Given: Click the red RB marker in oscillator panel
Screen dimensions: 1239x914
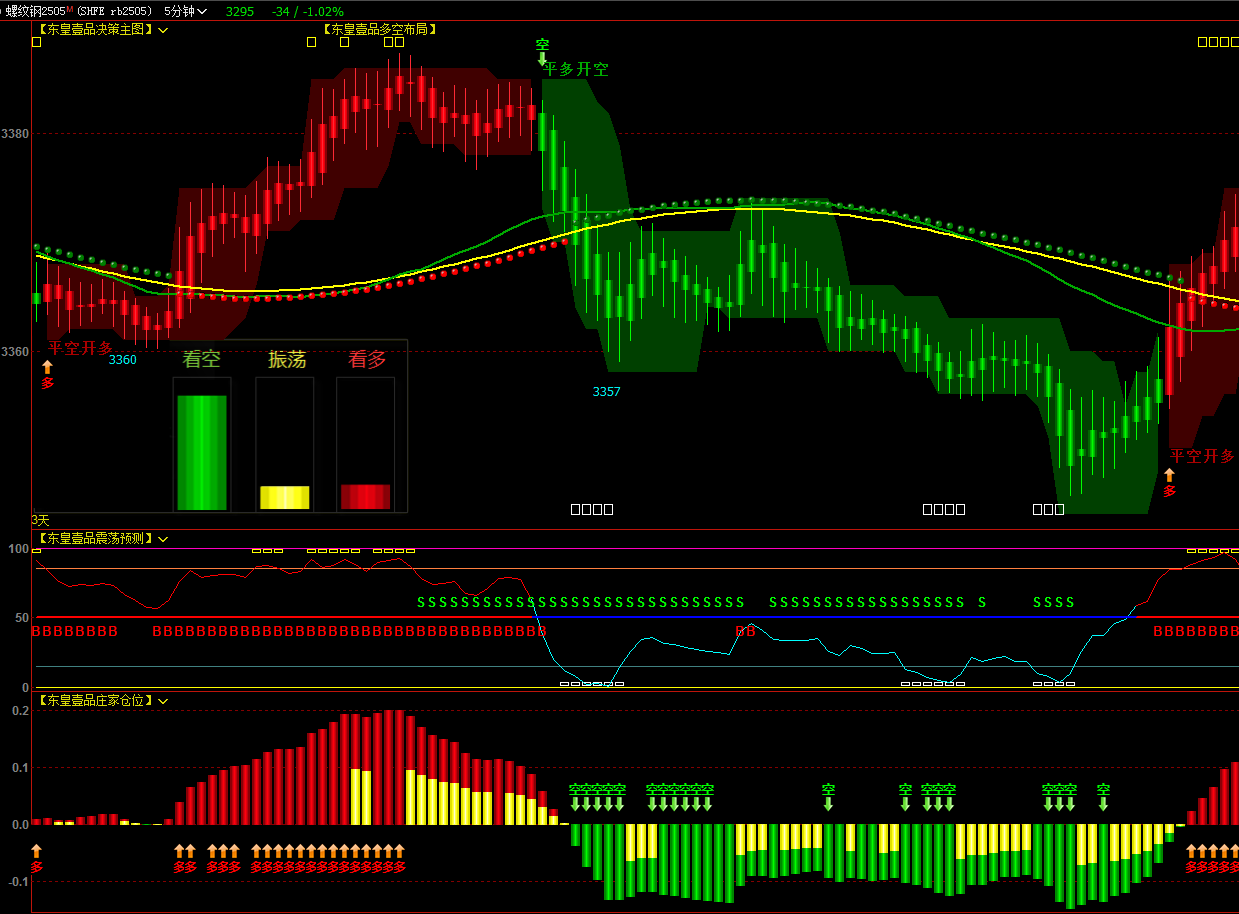Looking at the screenshot, I should [745, 631].
